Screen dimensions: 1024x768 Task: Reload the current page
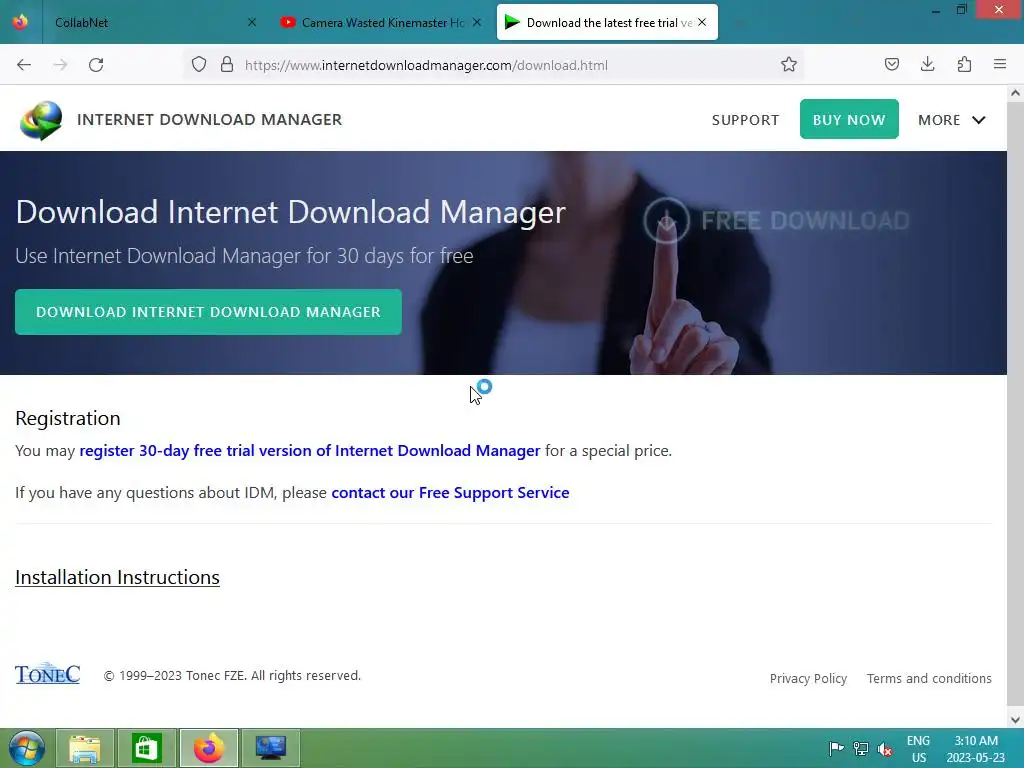[x=96, y=65]
